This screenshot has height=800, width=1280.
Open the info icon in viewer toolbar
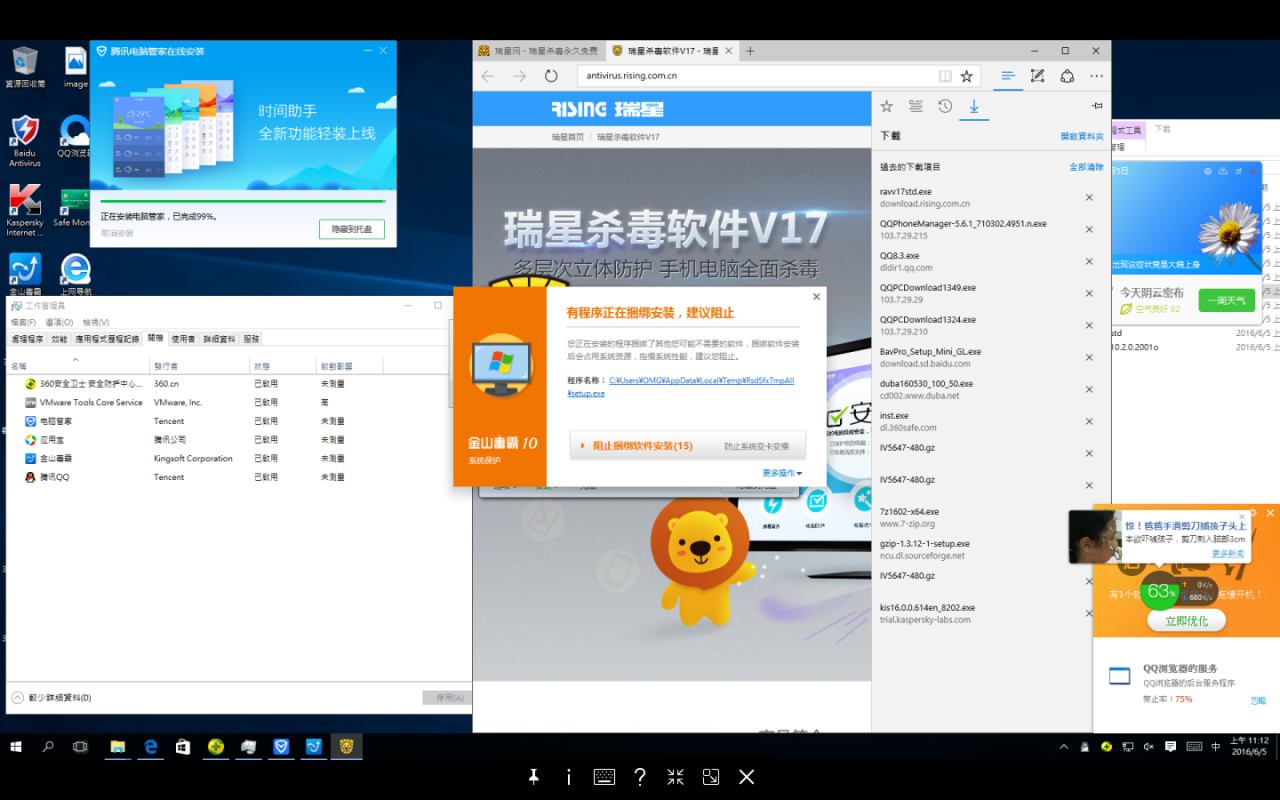pos(569,777)
